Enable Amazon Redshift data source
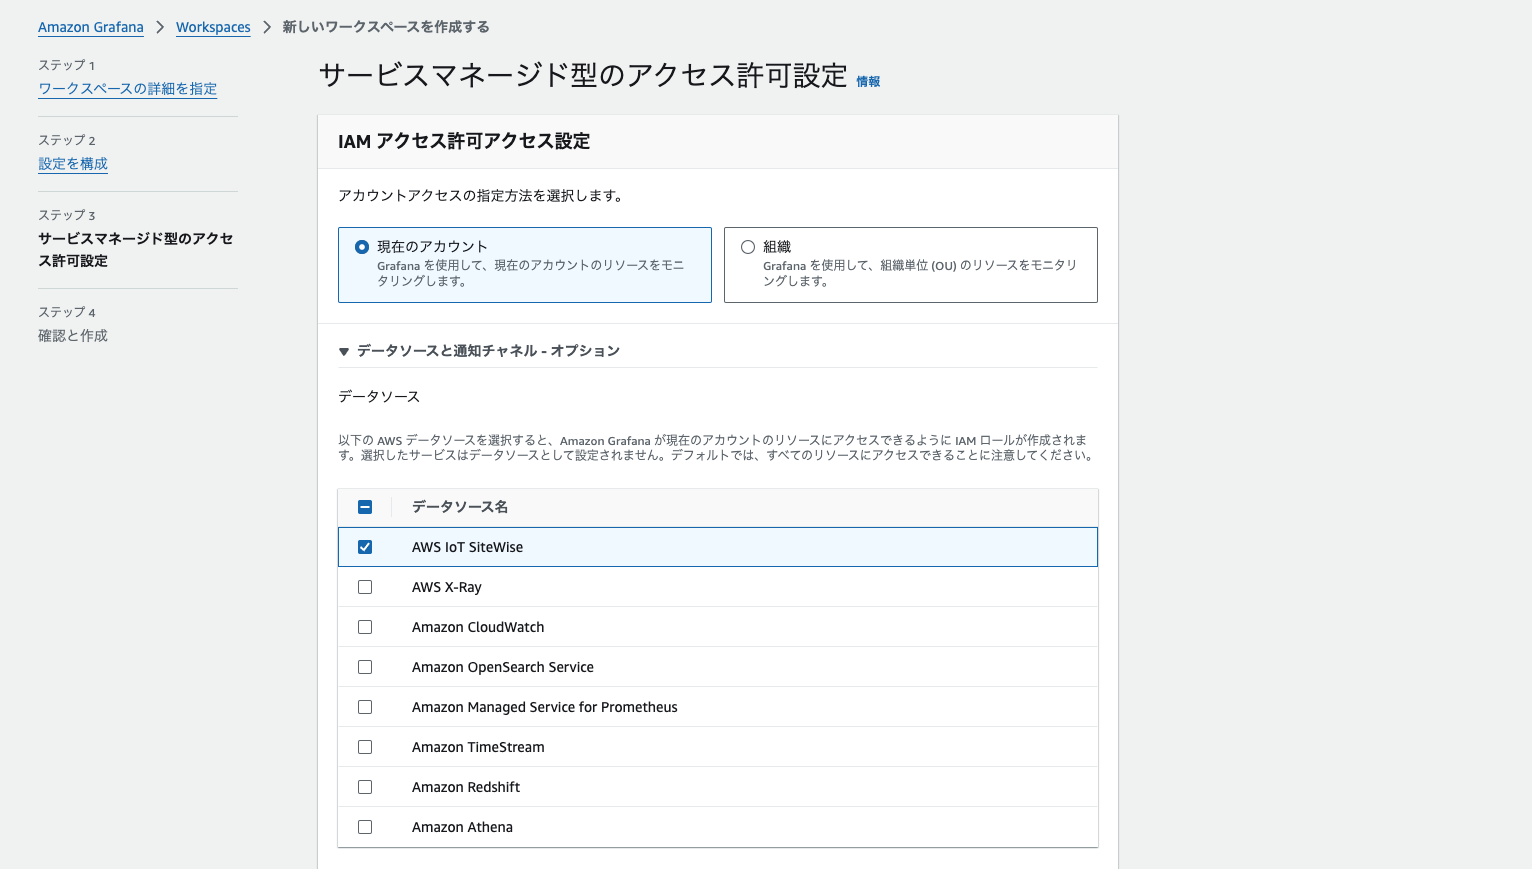Image resolution: width=1532 pixels, height=869 pixels. (365, 787)
